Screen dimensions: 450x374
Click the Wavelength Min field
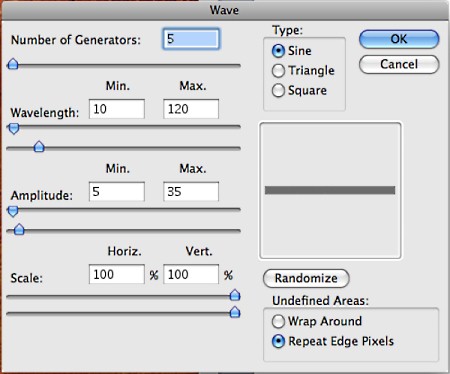coord(117,109)
